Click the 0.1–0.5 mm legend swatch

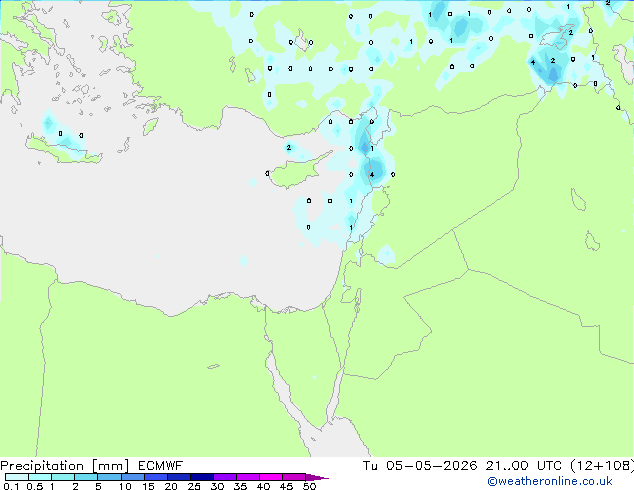pos(17,477)
